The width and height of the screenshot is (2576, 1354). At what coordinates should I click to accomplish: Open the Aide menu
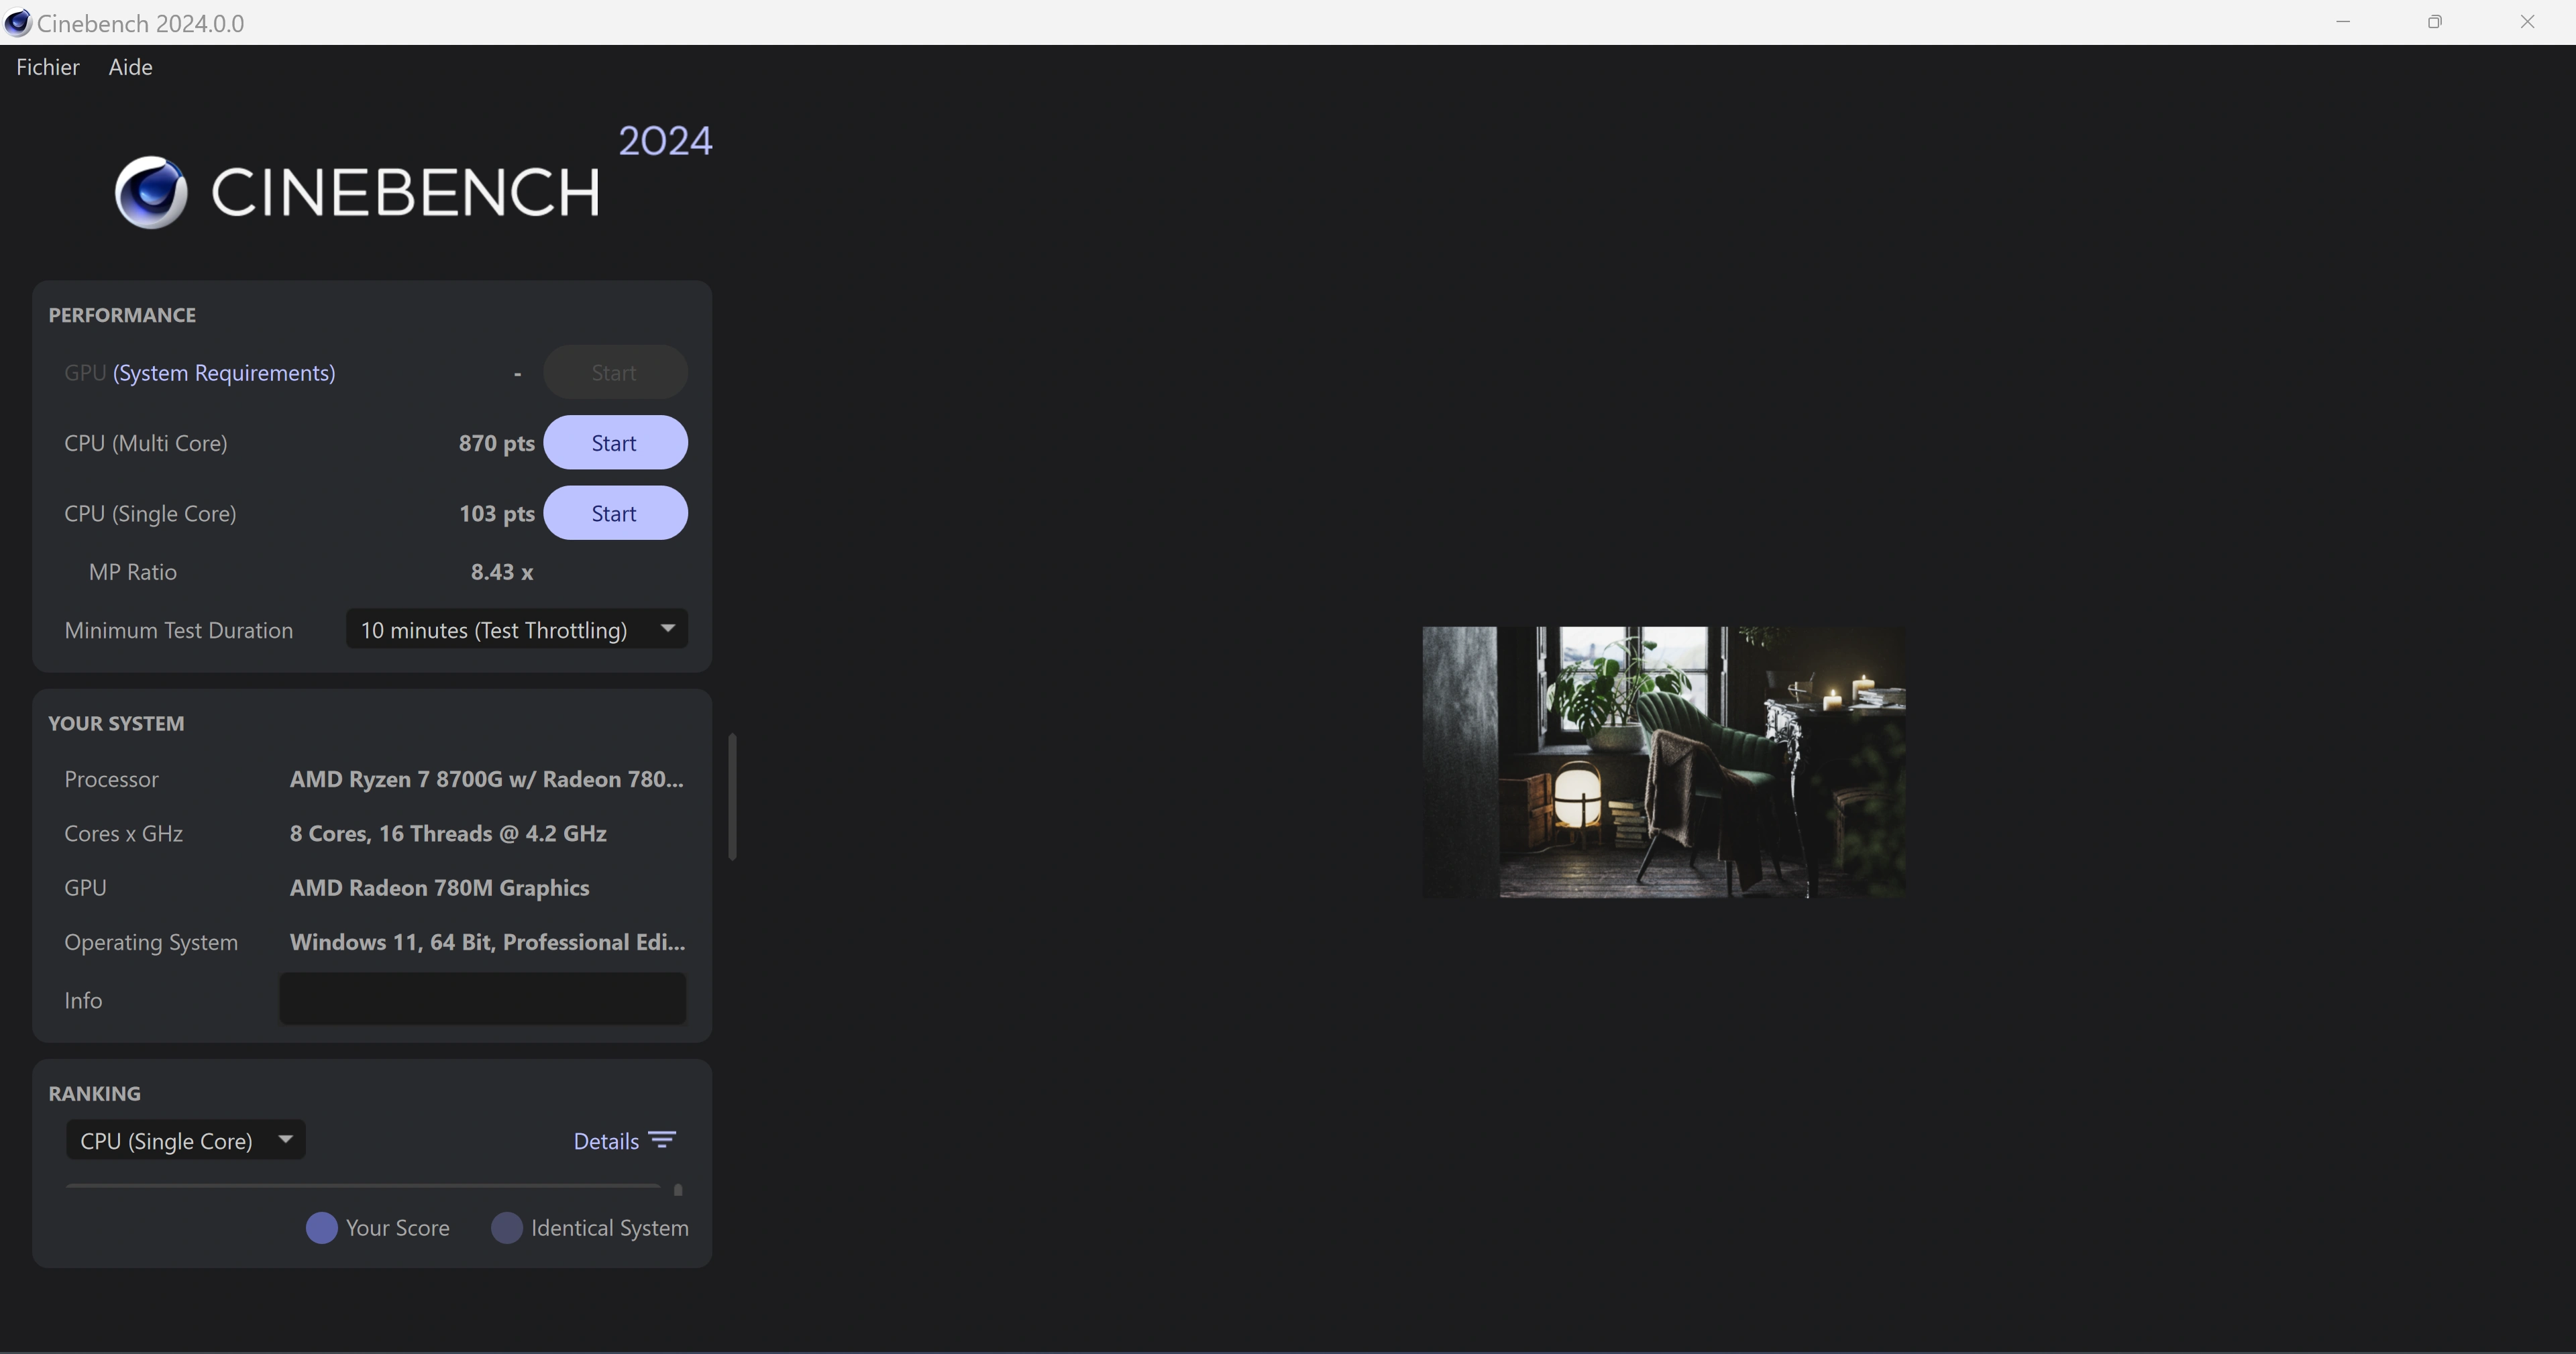129,65
